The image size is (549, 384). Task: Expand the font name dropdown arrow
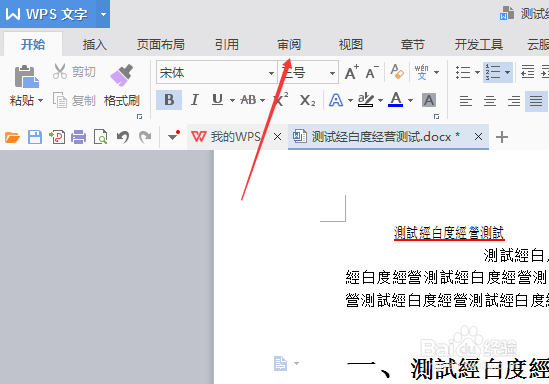click(271, 73)
